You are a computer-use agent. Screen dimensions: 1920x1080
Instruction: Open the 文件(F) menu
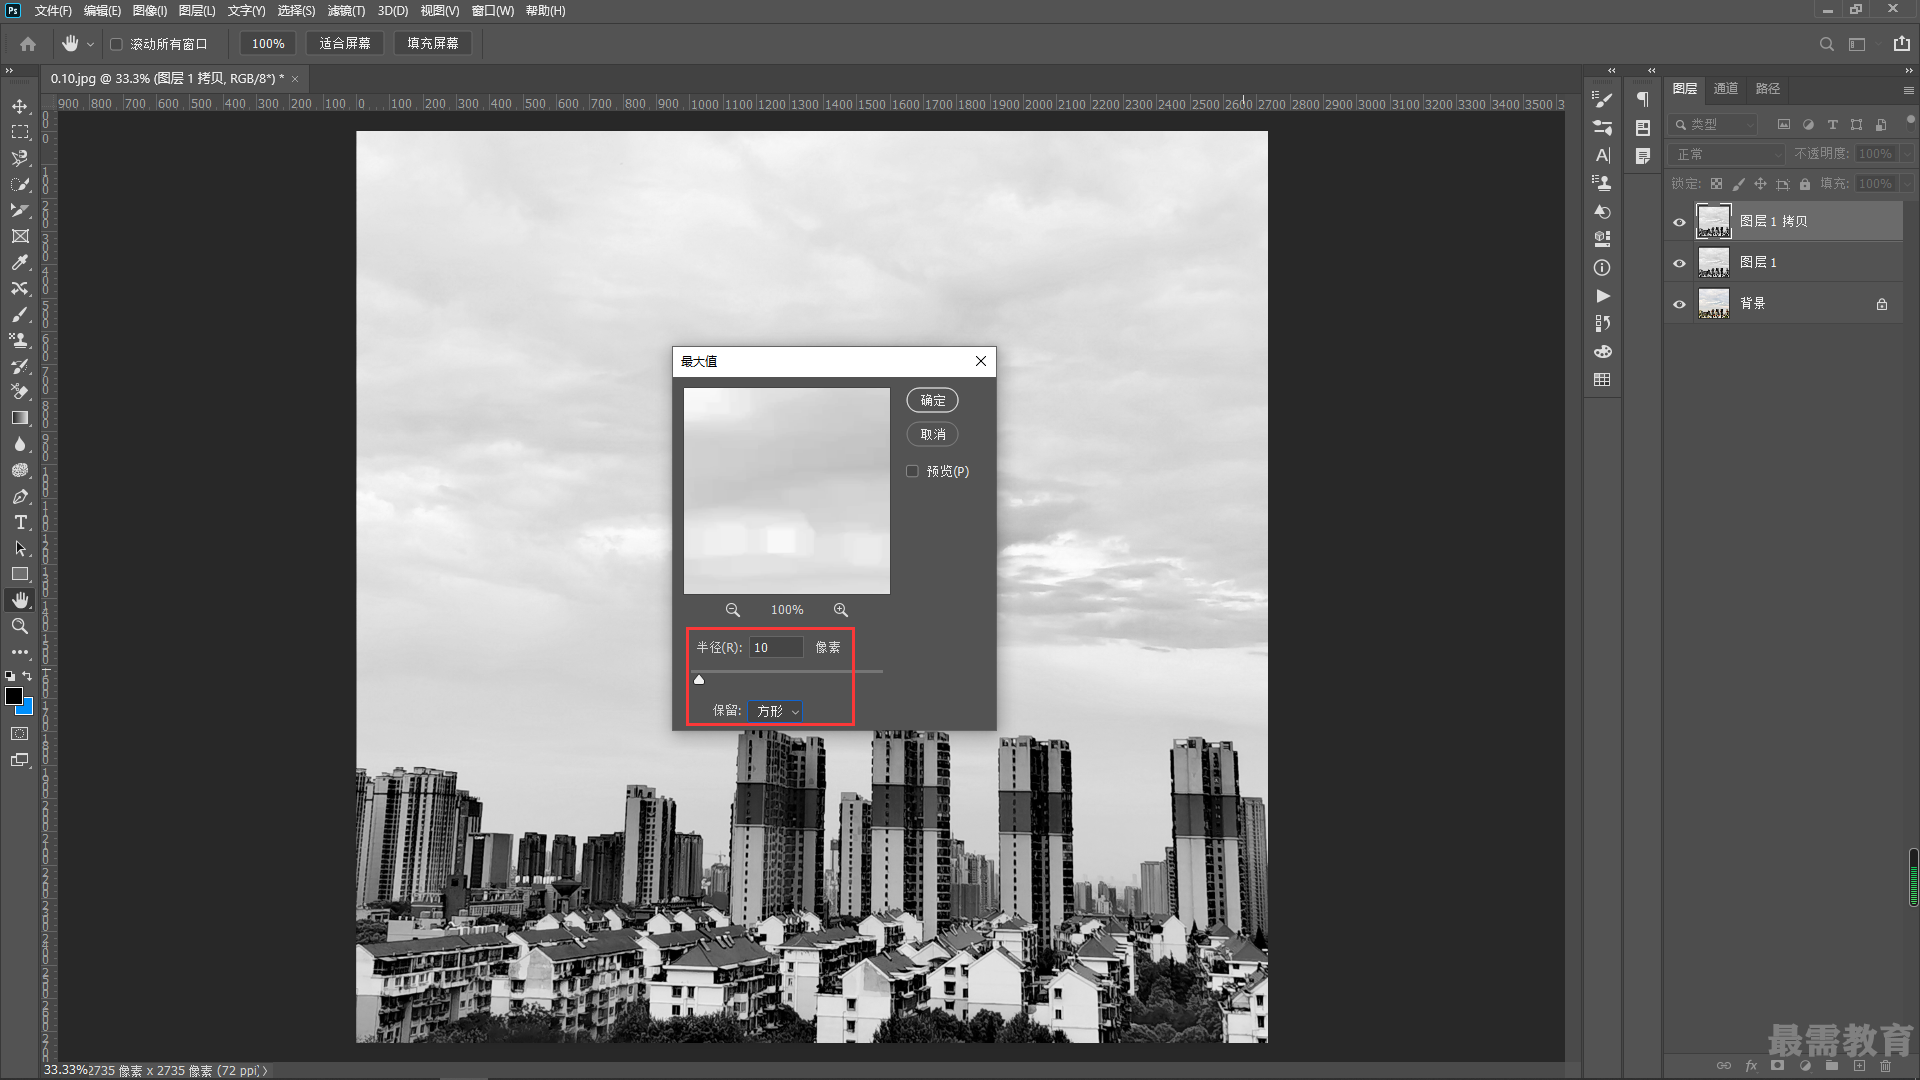[53, 11]
